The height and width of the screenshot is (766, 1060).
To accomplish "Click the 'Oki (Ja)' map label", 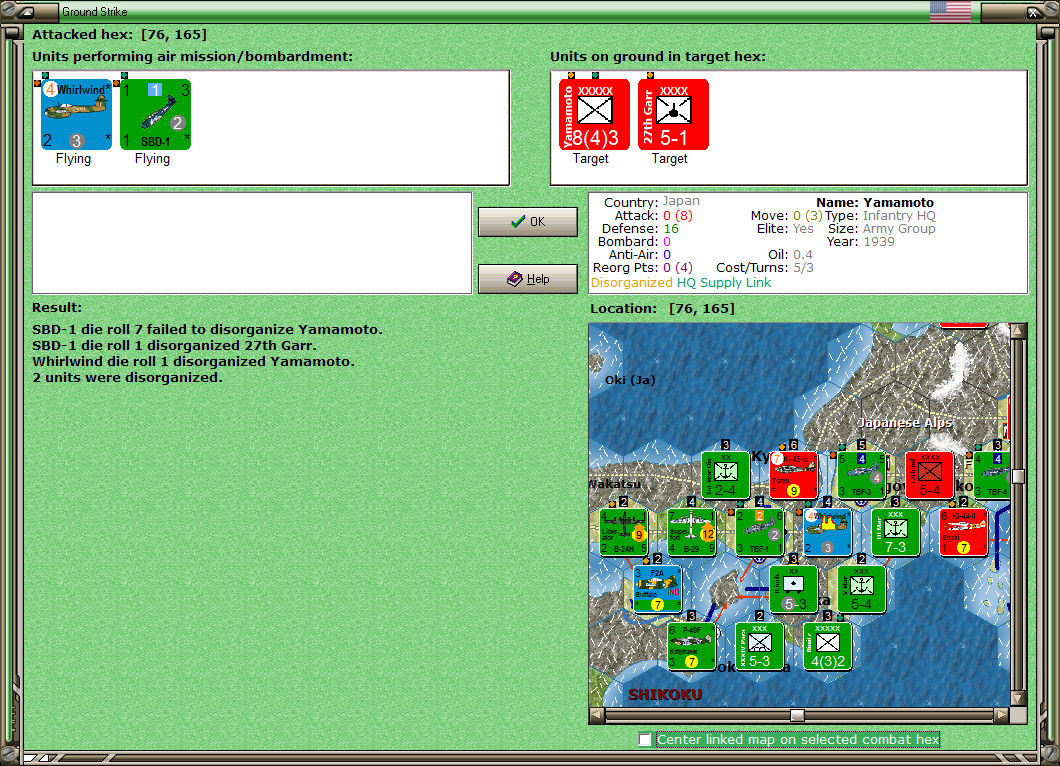I will point(630,380).
